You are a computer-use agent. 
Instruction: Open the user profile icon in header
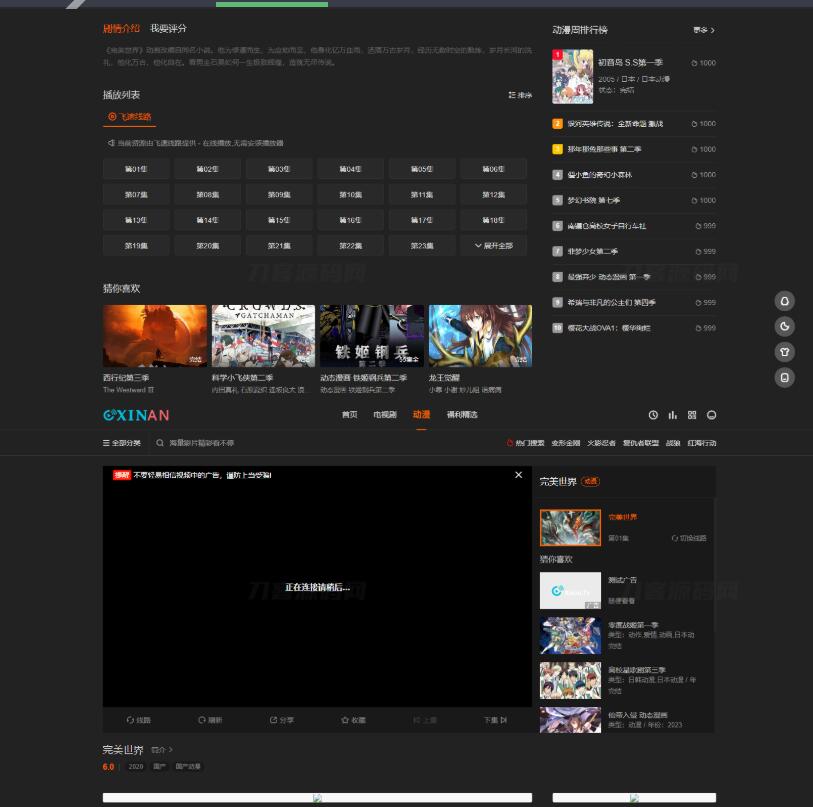tap(712, 415)
